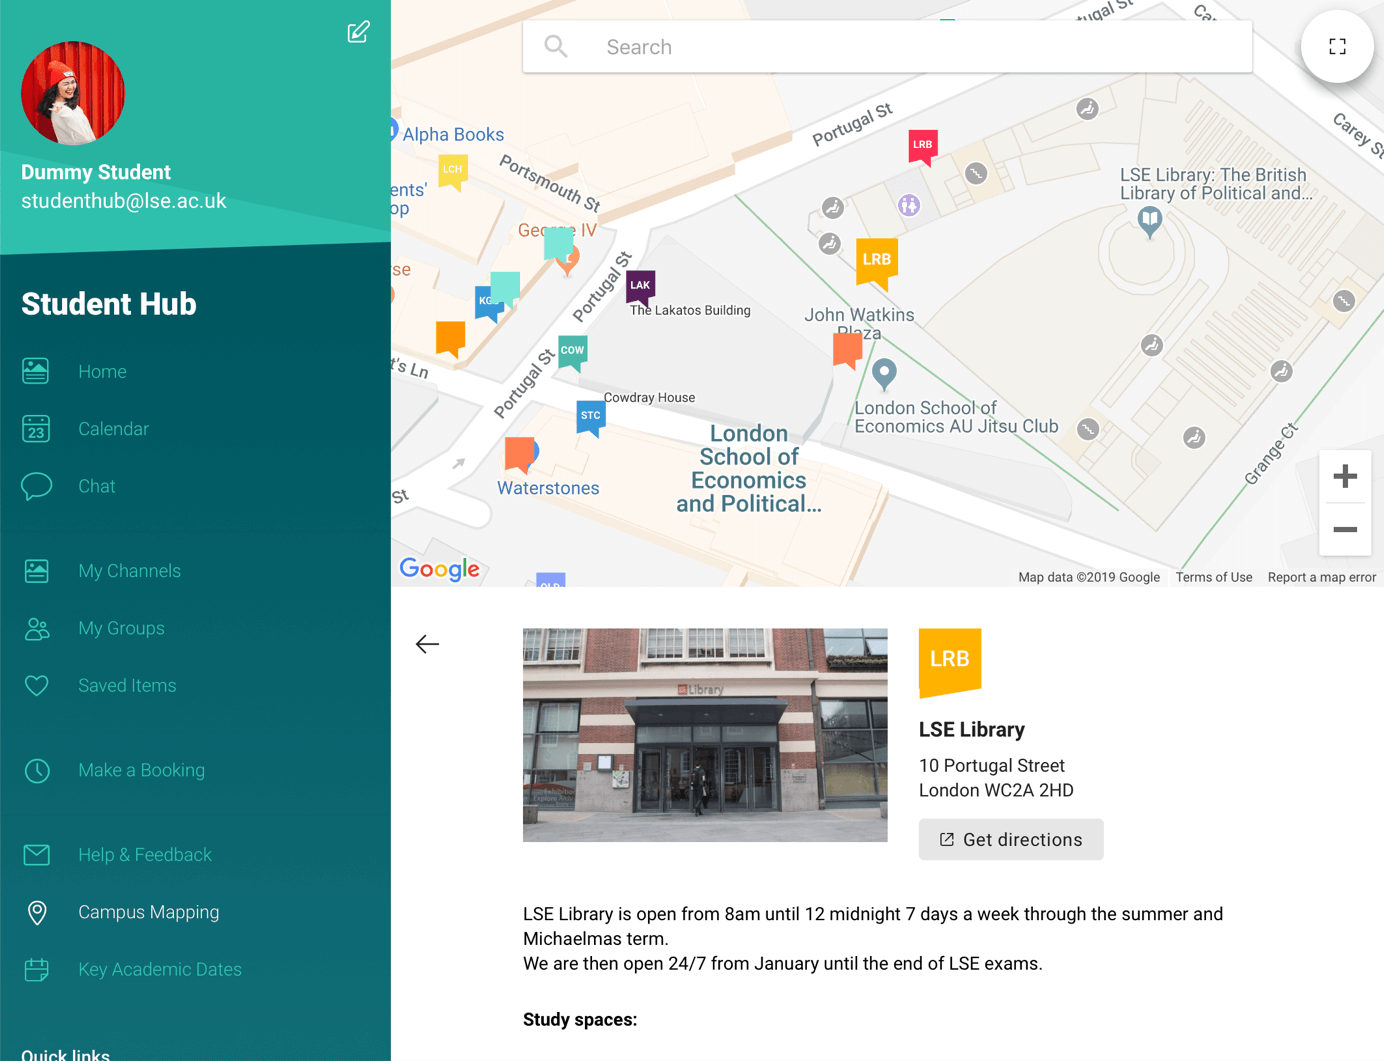Click the AU Jitsu Club map pin
The image size is (1384, 1061).
[884, 374]
